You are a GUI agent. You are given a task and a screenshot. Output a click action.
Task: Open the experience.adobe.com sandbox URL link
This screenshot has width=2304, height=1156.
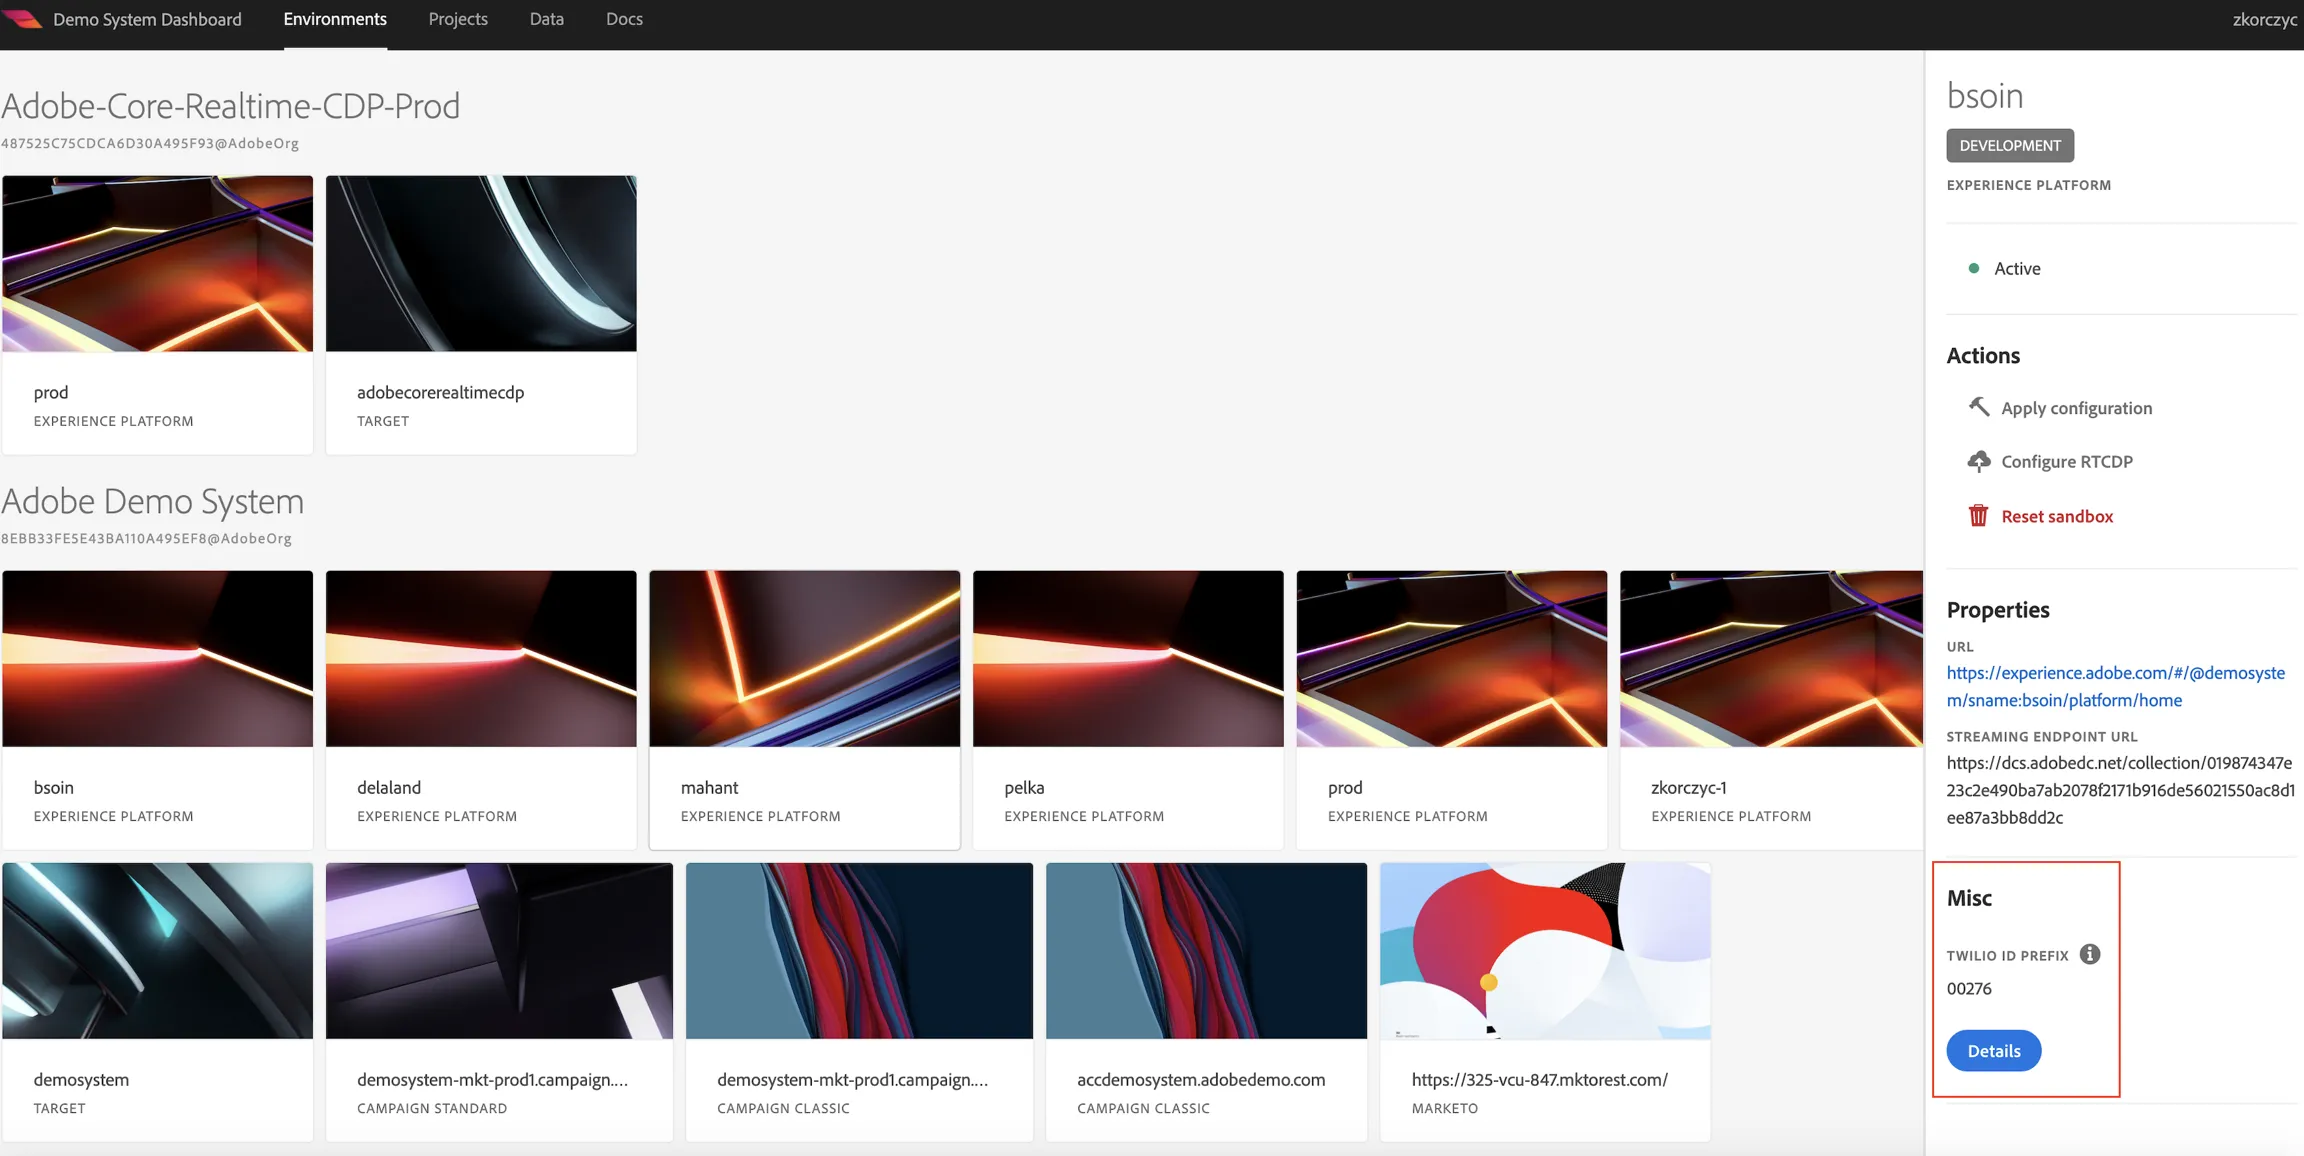2115,686
